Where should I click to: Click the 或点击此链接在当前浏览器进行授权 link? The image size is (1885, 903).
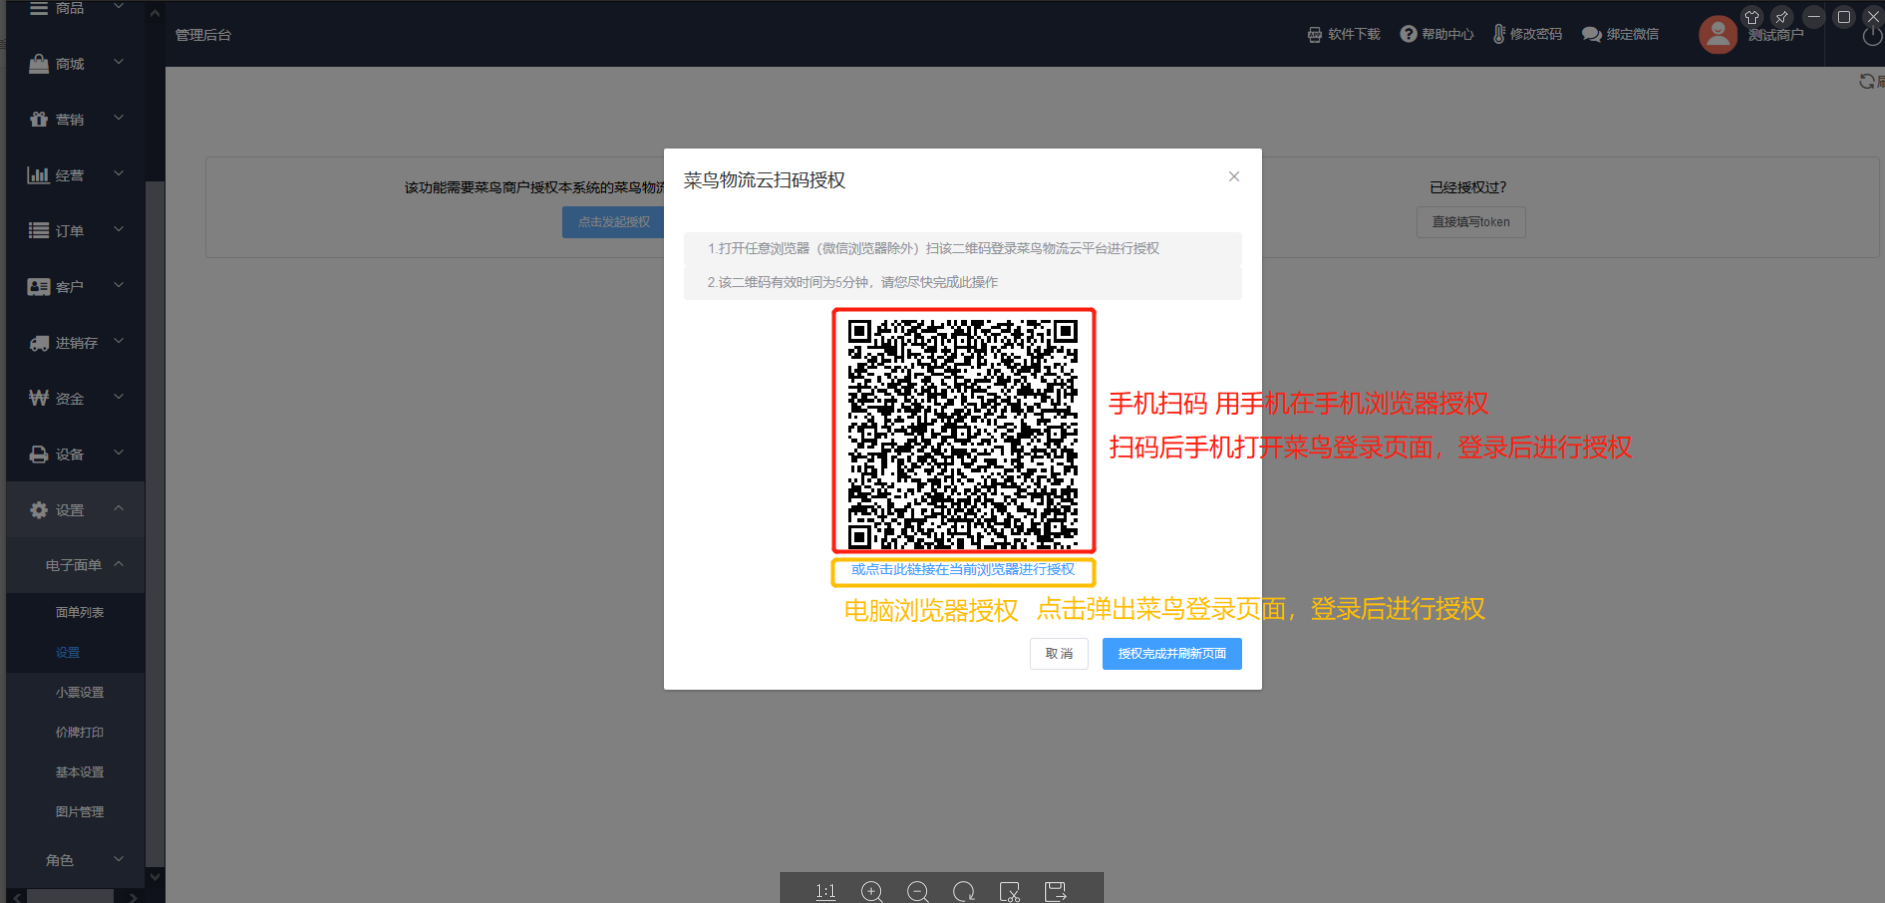(x=963, y=570)
